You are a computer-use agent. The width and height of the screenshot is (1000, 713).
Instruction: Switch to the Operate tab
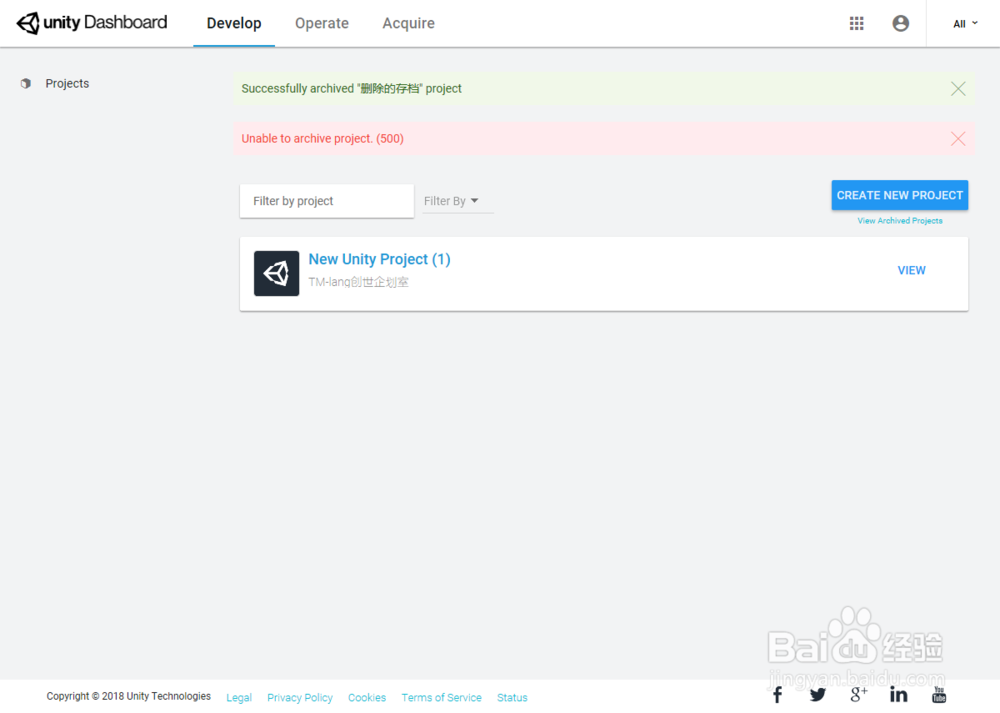click(321, 24)
